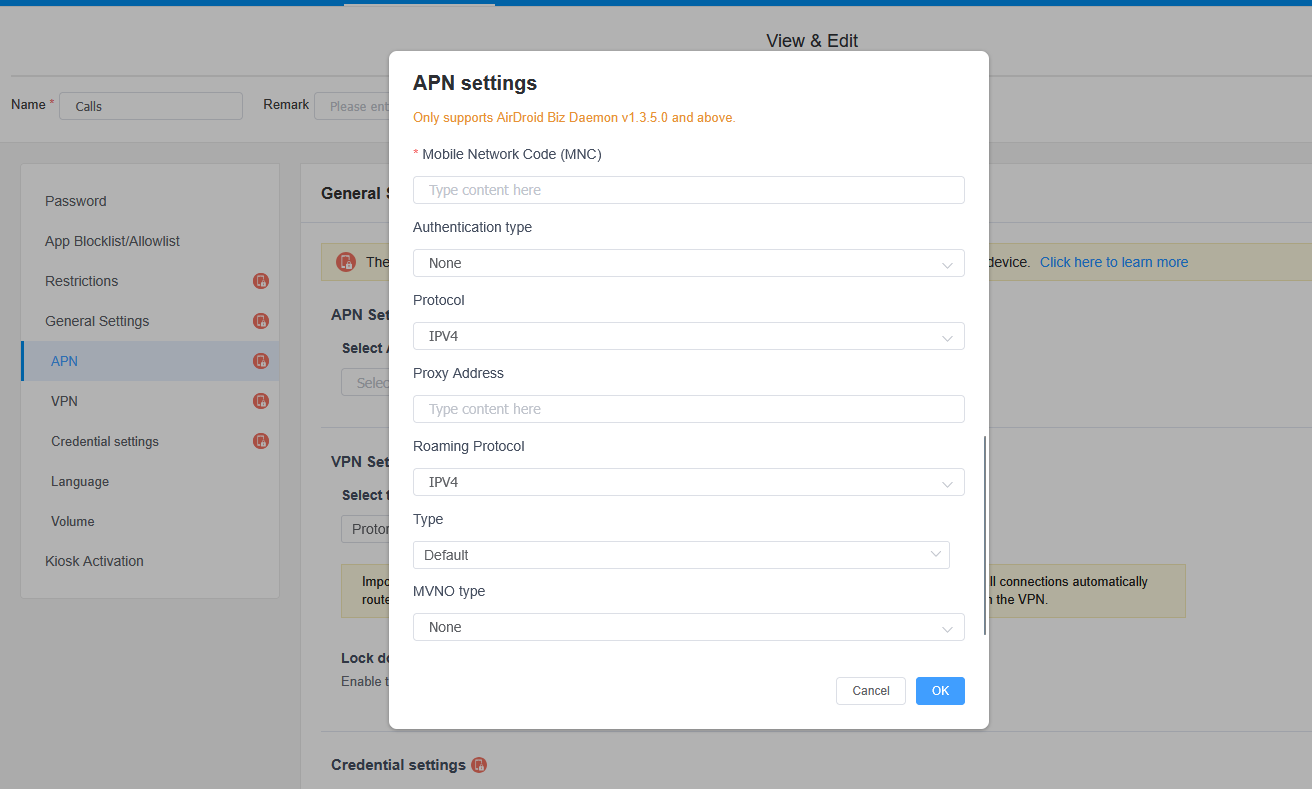Open the Protocol dropdown showing IPV4

[x=688, y=336]
